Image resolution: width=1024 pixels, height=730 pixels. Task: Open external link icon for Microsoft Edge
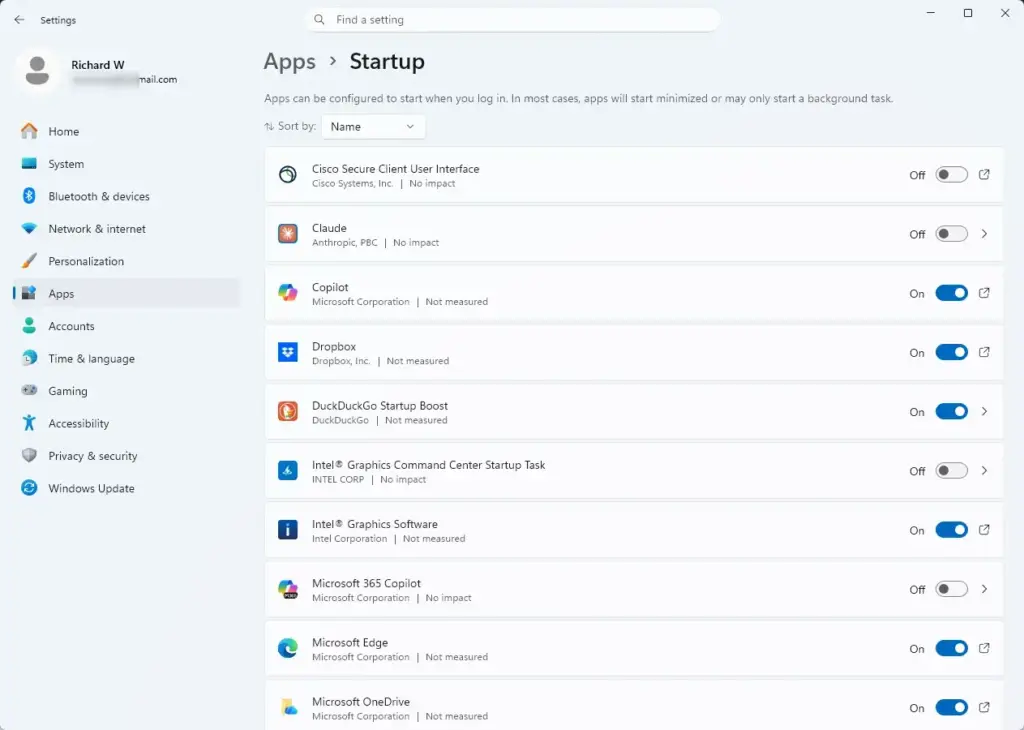(x=984, y=648)
